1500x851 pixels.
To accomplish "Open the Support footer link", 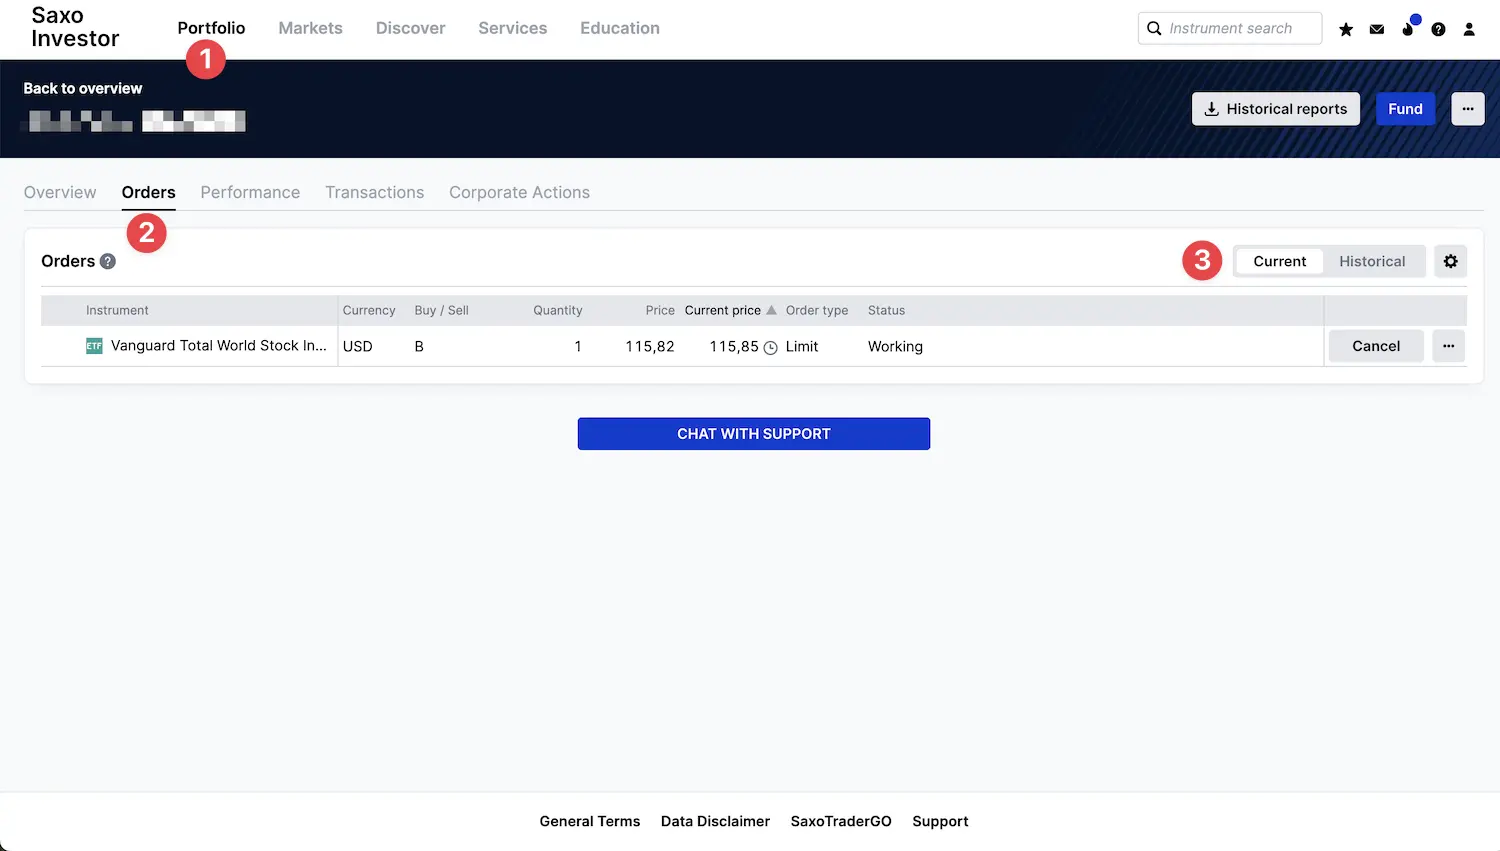I will (940, 821).
